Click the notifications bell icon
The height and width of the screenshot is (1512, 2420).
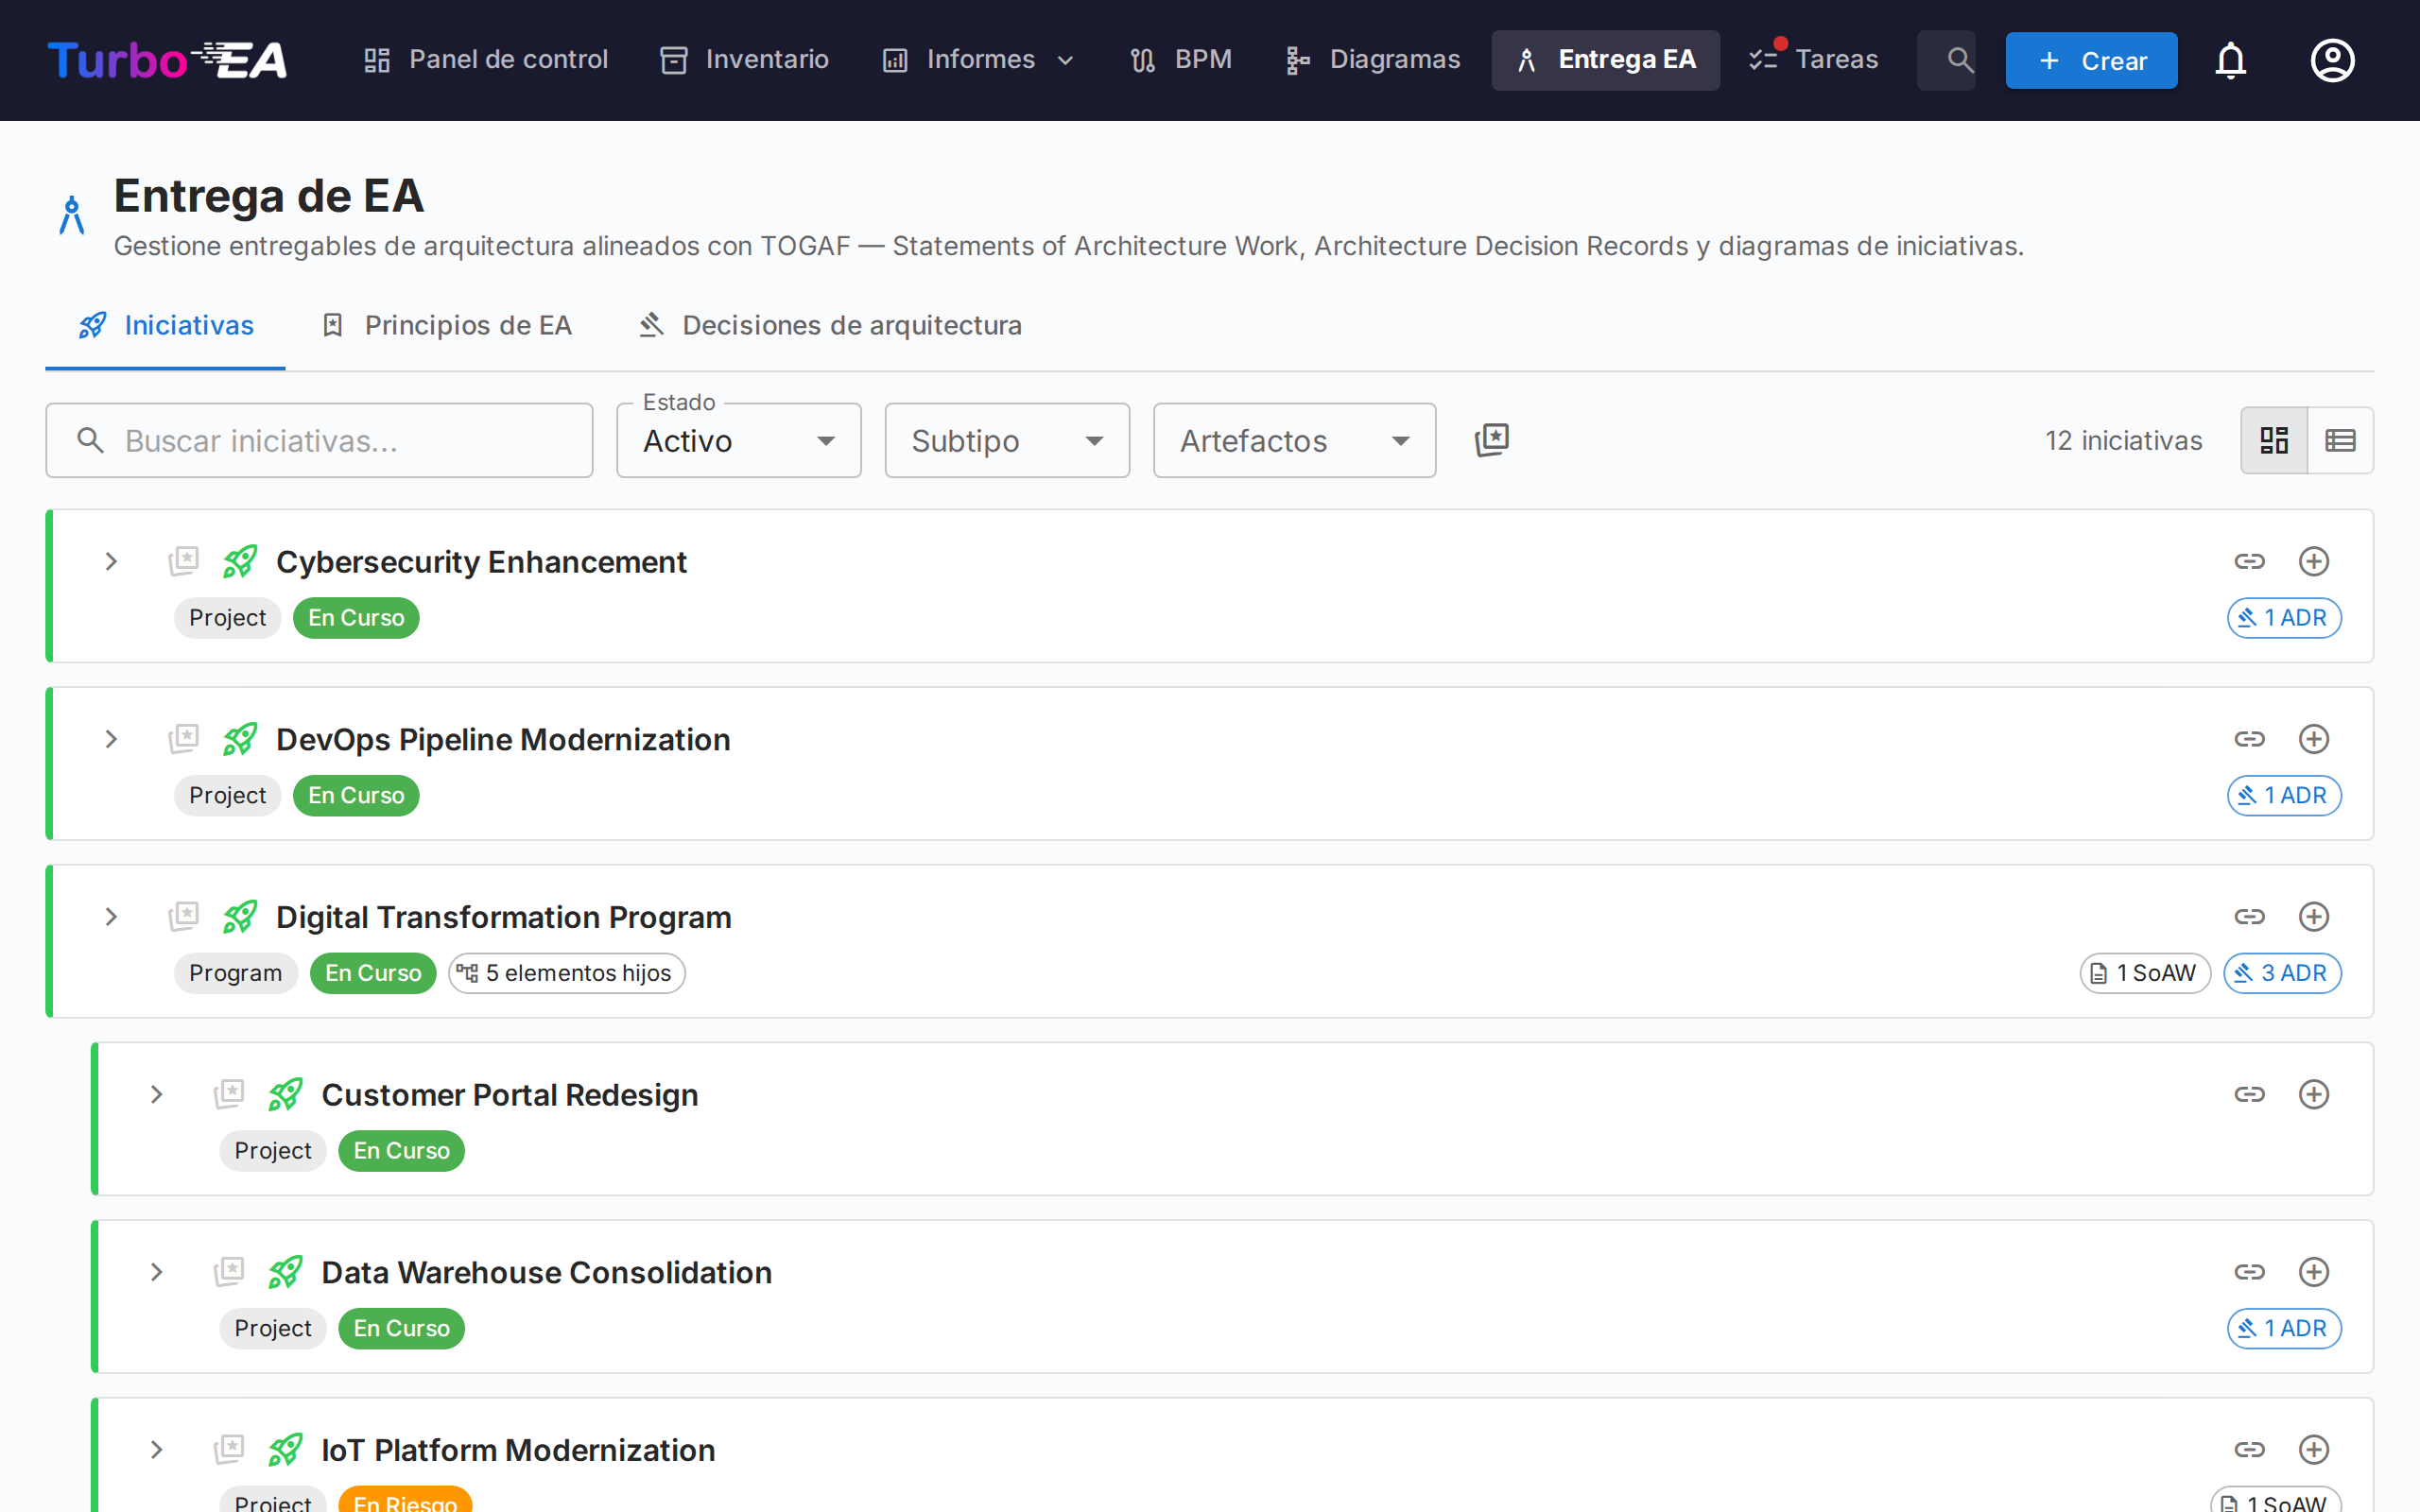(x=2231, y=60)
